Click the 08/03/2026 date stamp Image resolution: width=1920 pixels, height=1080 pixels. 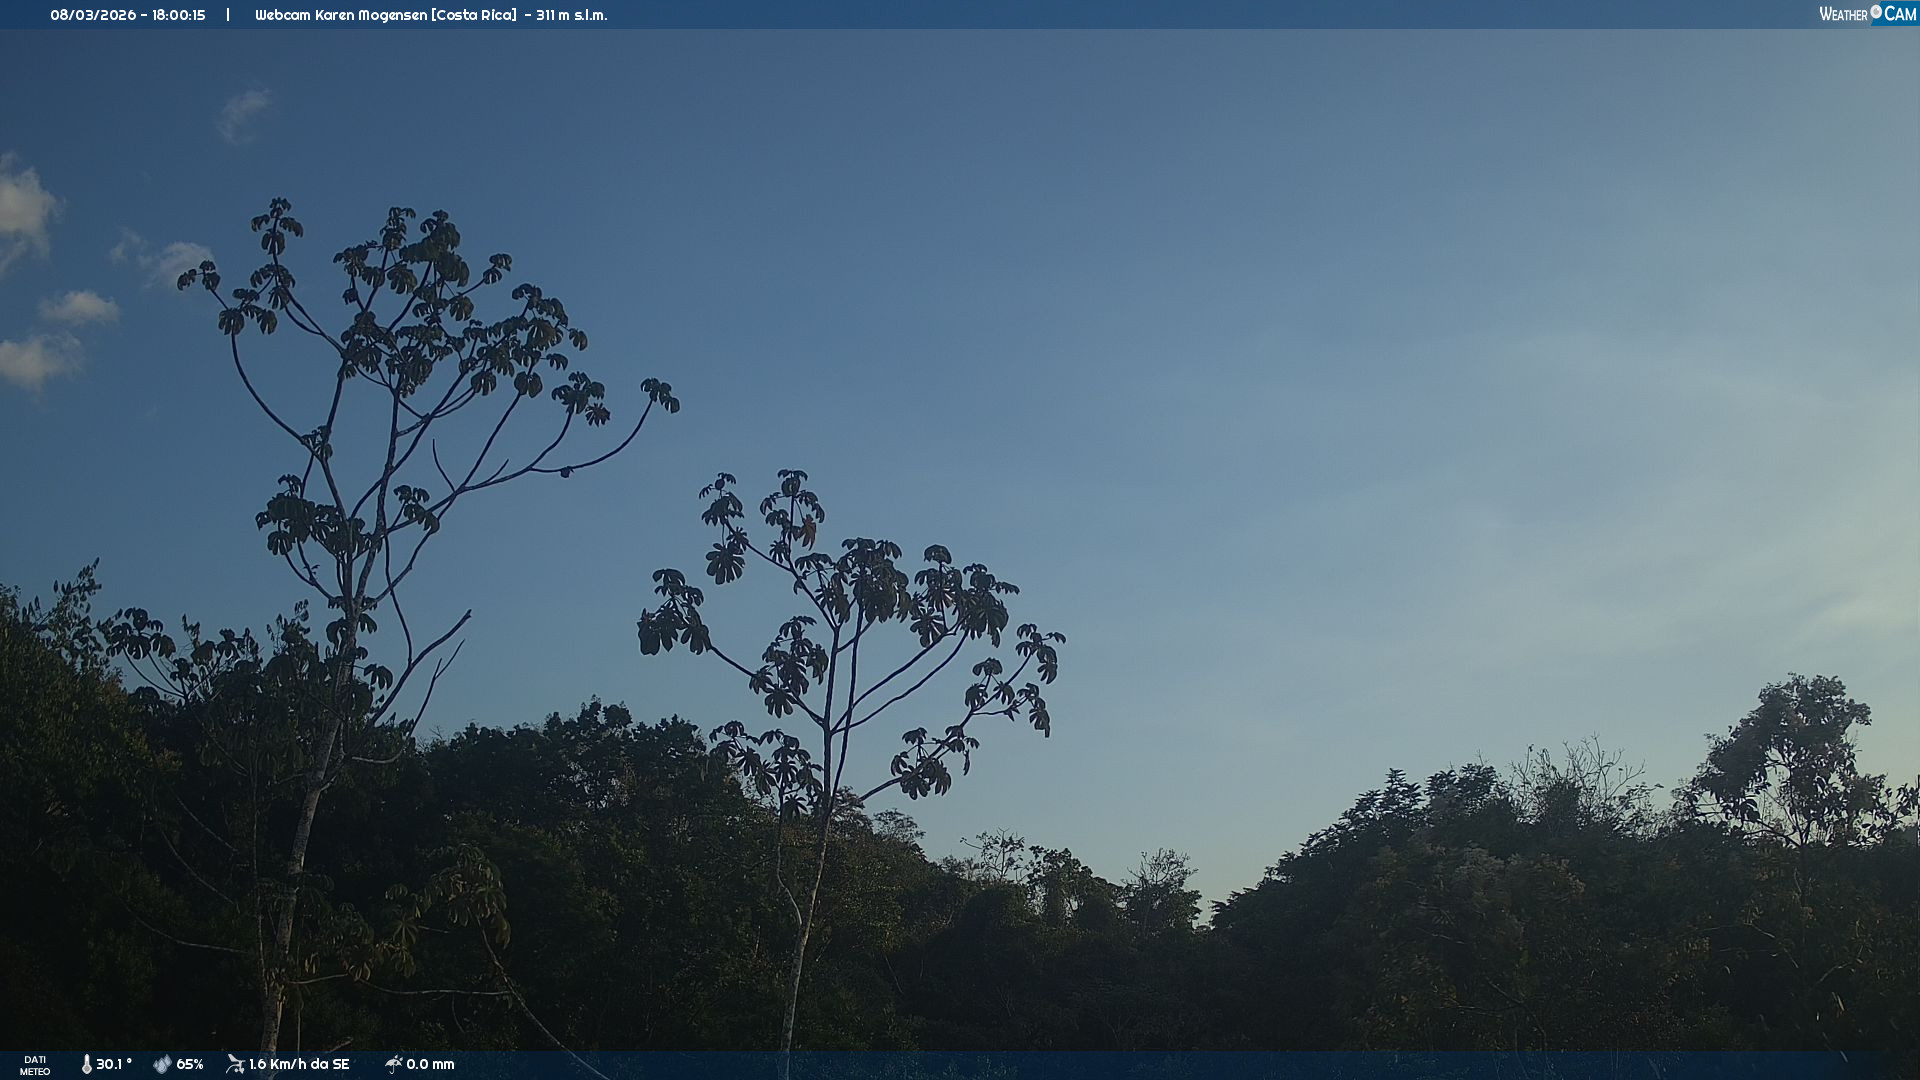click(x=93, y=15)
